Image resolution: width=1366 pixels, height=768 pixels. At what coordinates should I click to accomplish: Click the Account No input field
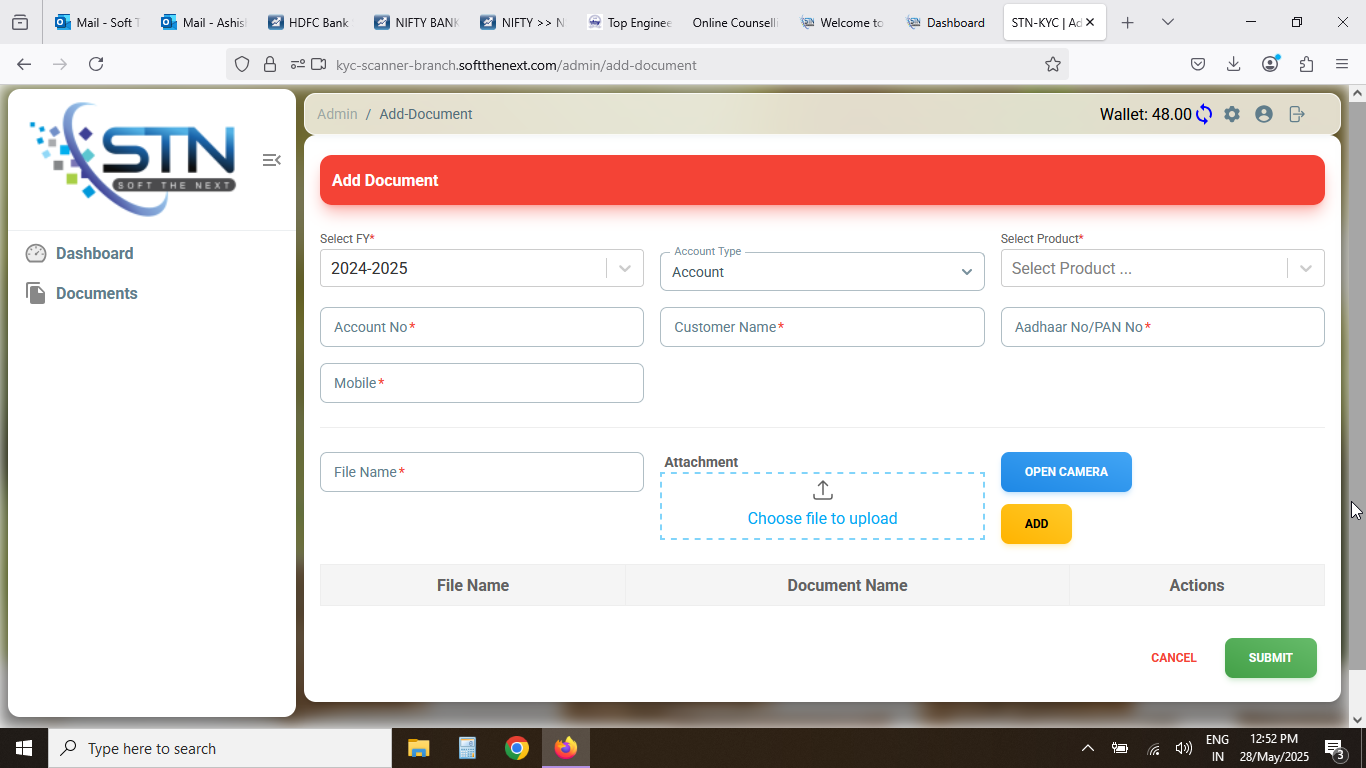click(482, 327)
